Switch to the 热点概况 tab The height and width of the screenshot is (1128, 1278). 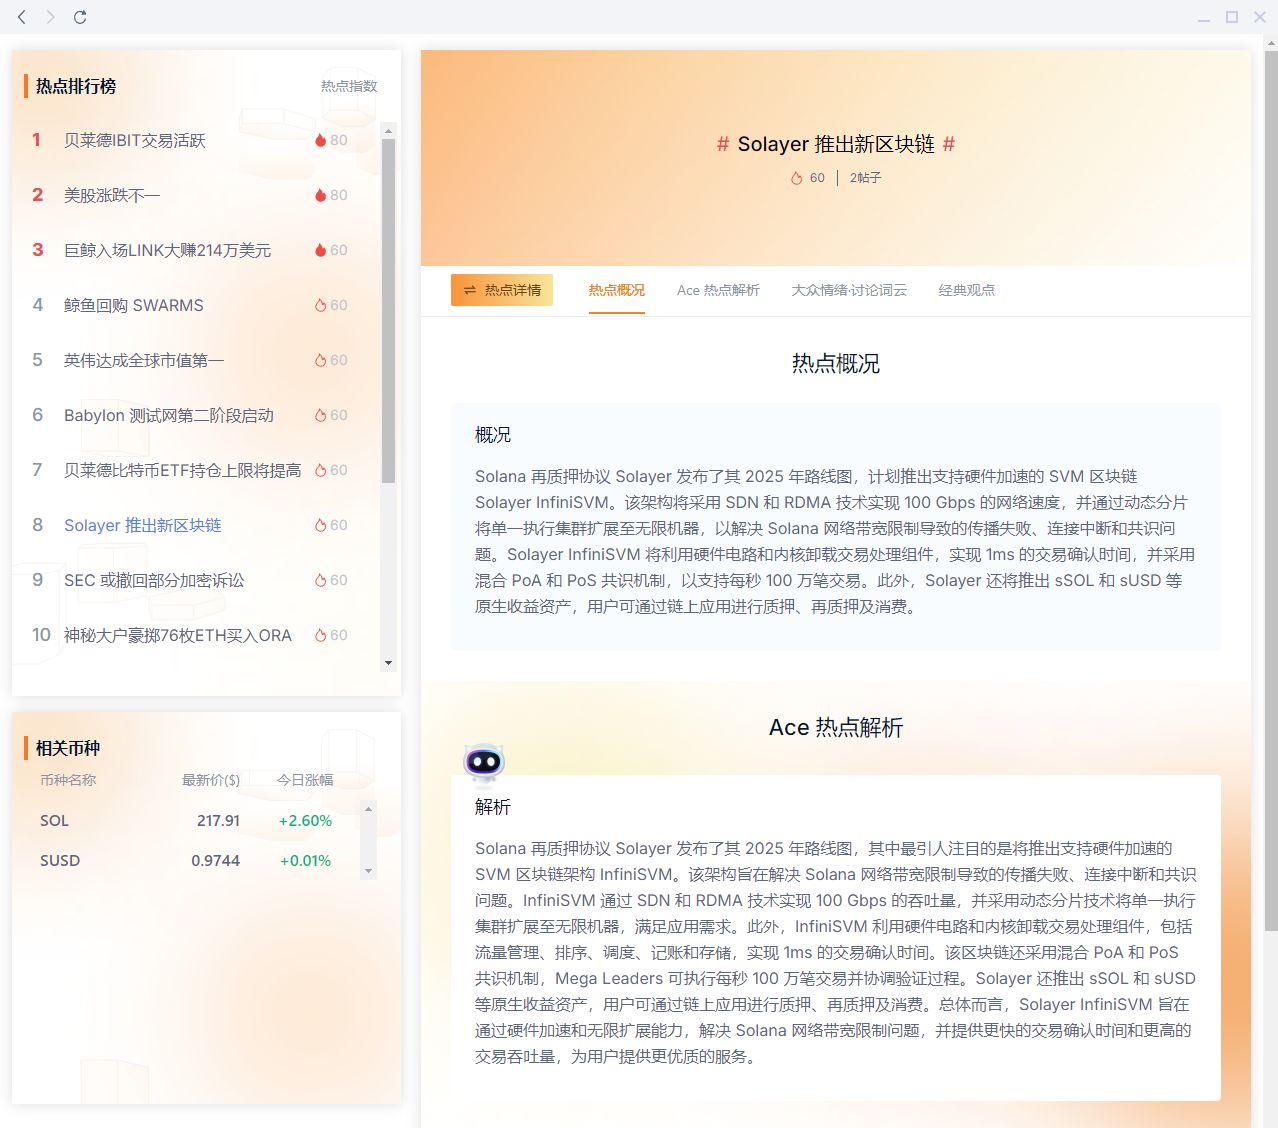[x=617, y=290]
